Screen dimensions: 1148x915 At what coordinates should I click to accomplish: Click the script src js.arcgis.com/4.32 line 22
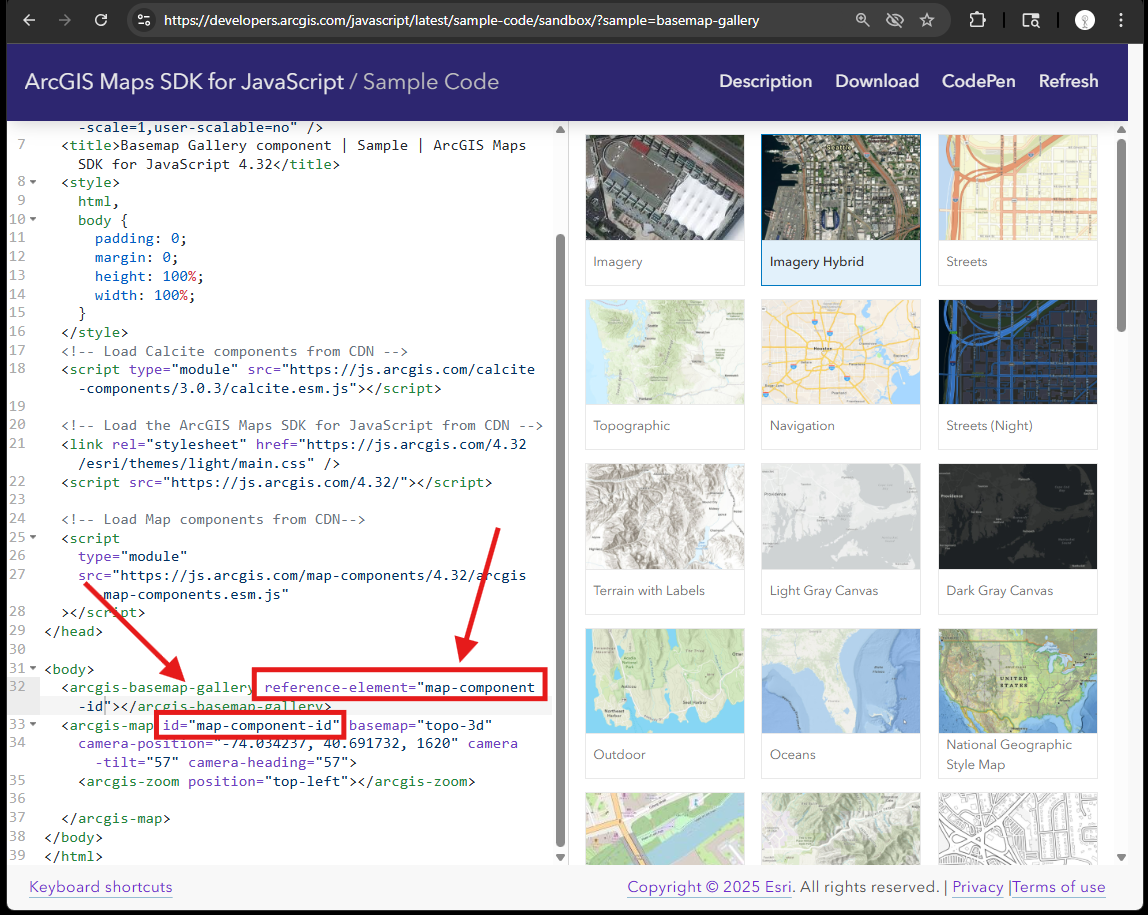(x=277, y=482)
